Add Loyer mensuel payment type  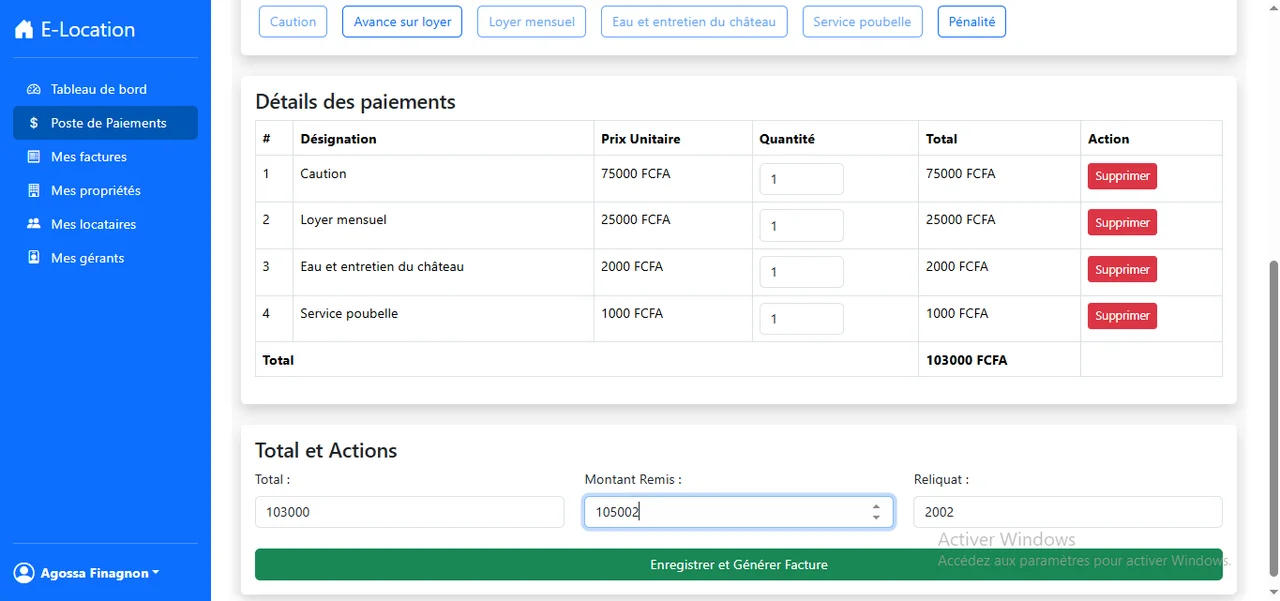click(x=531, y=21)
